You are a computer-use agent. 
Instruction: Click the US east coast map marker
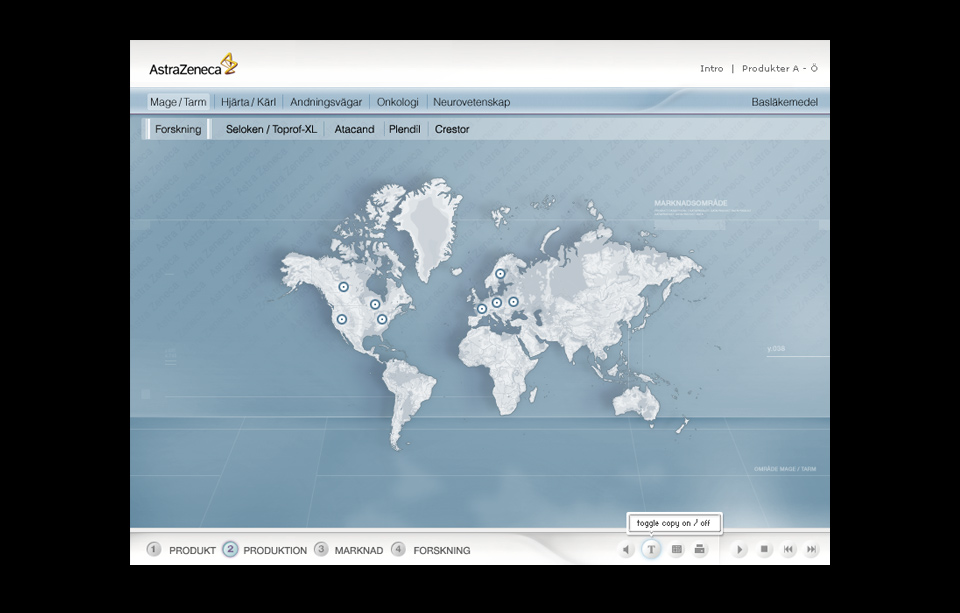(382, 319)
